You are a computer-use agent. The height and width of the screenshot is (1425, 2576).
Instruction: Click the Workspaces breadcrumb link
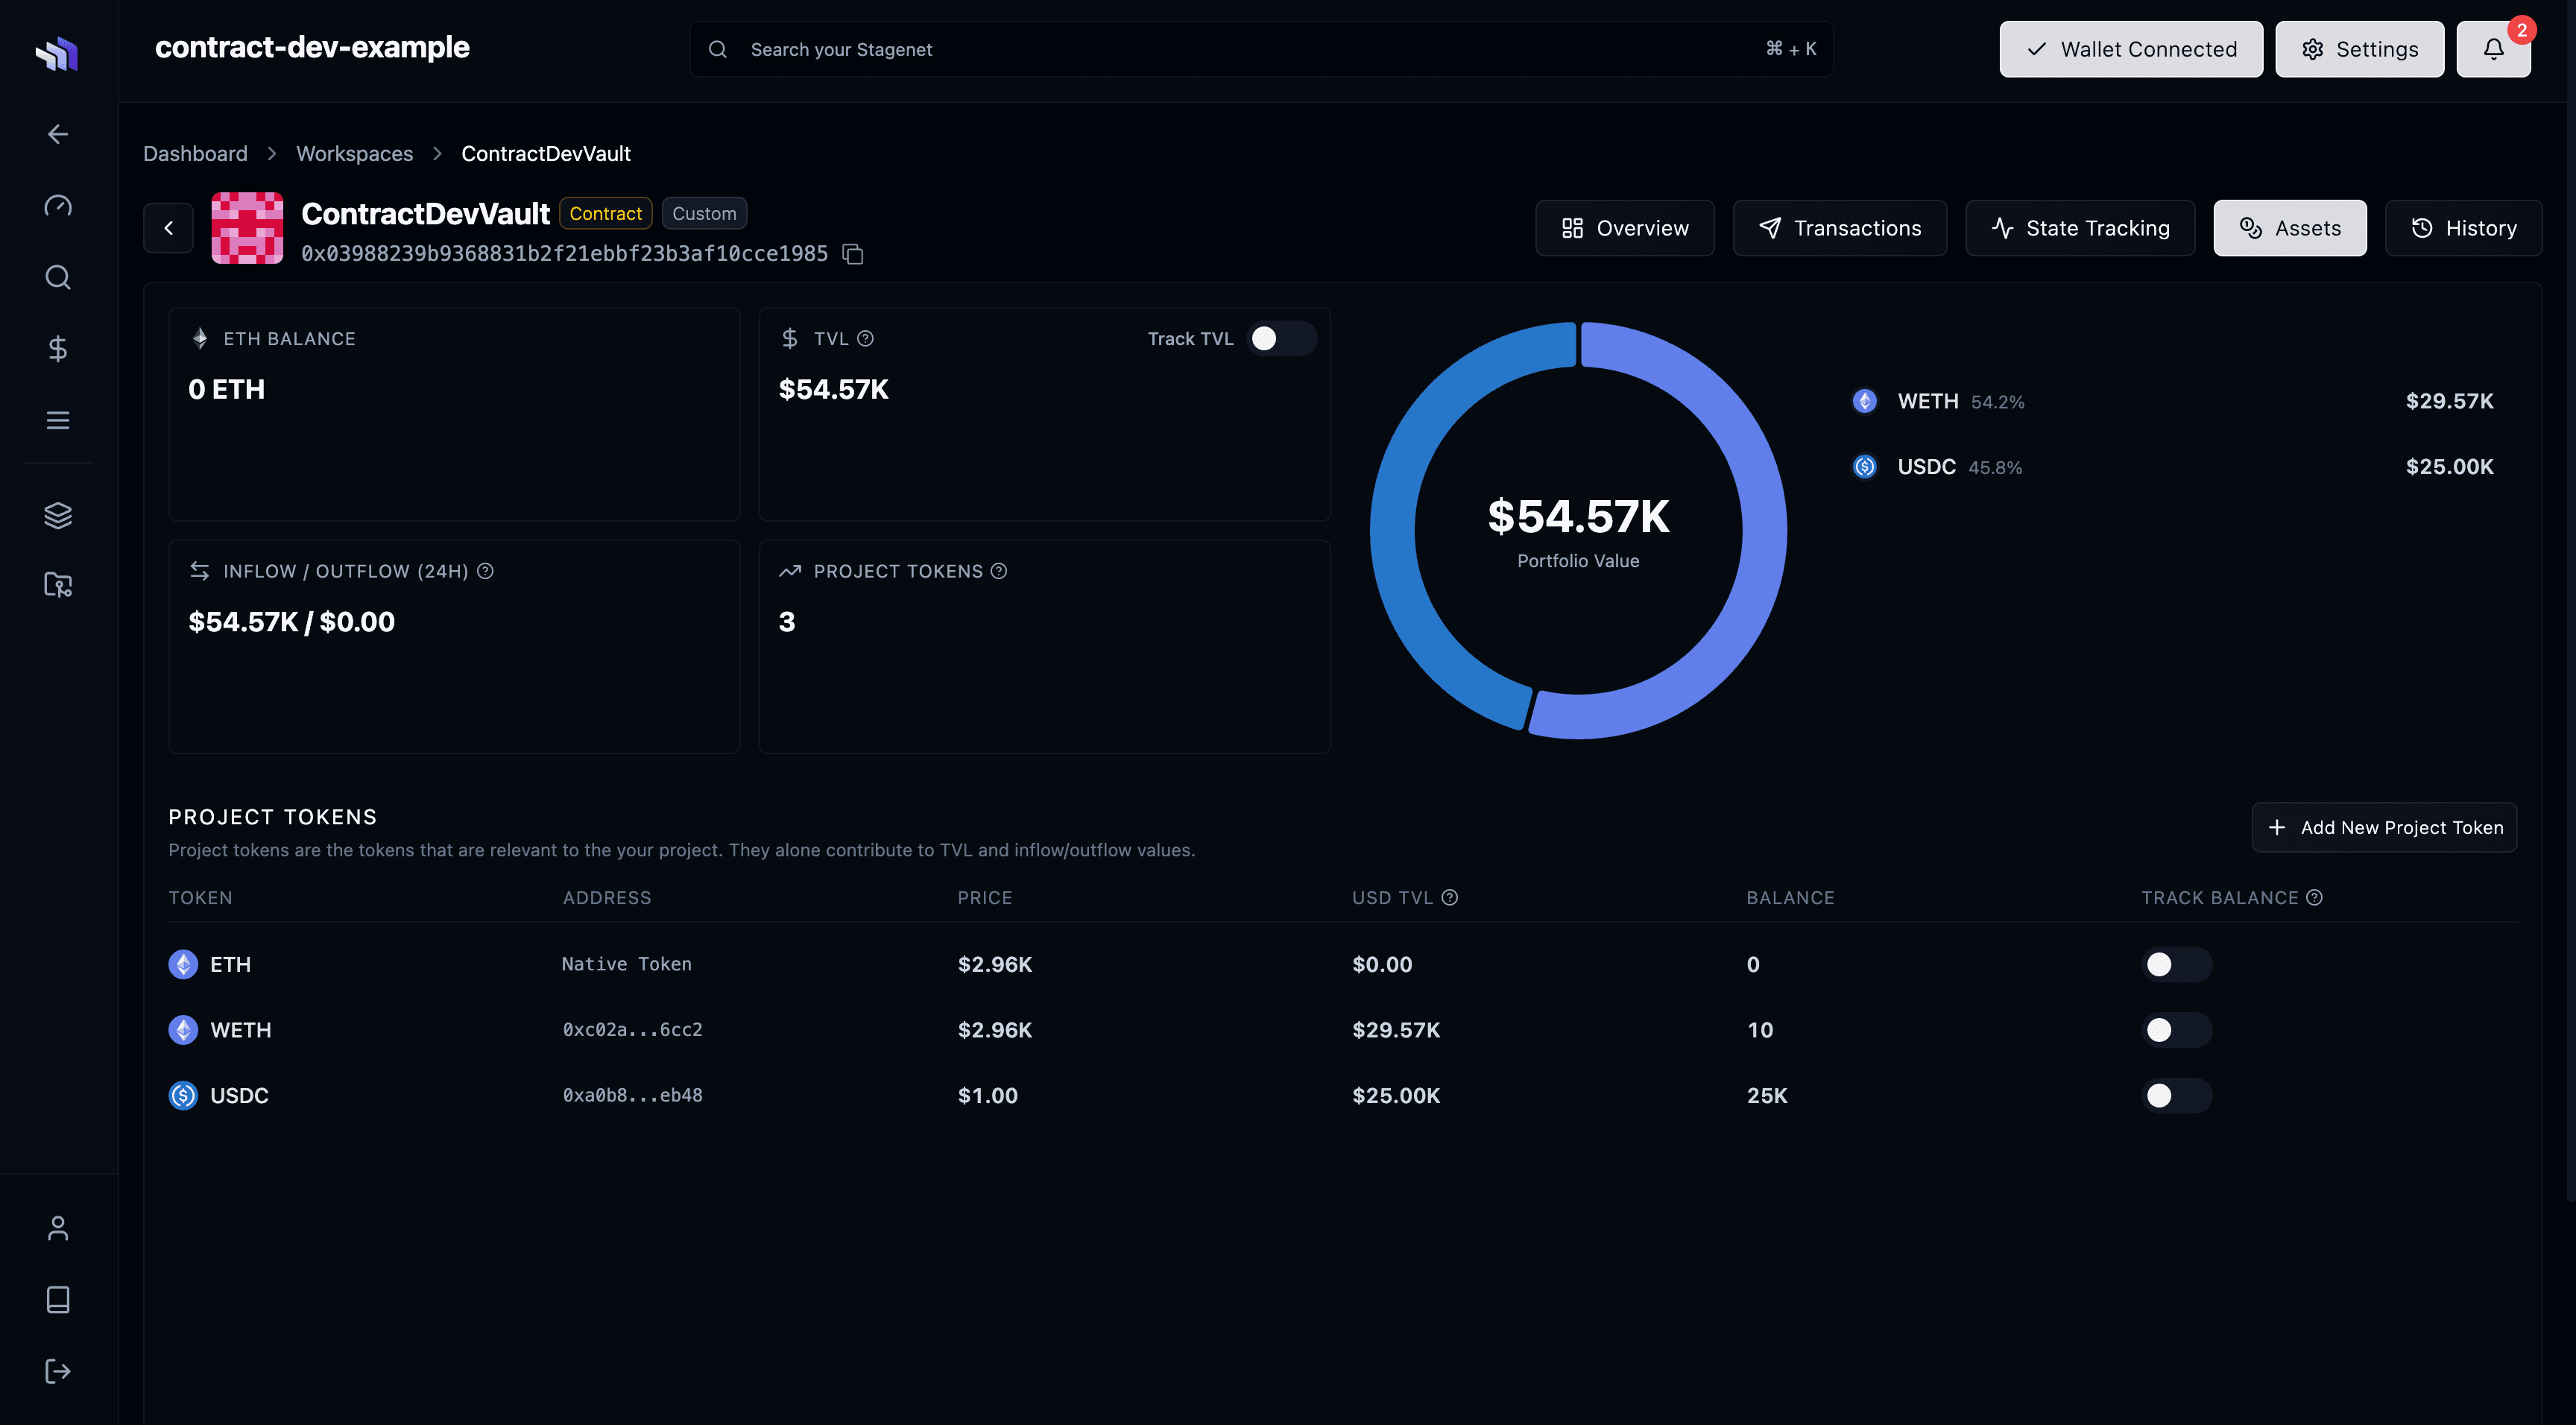(x=354, y=154)
